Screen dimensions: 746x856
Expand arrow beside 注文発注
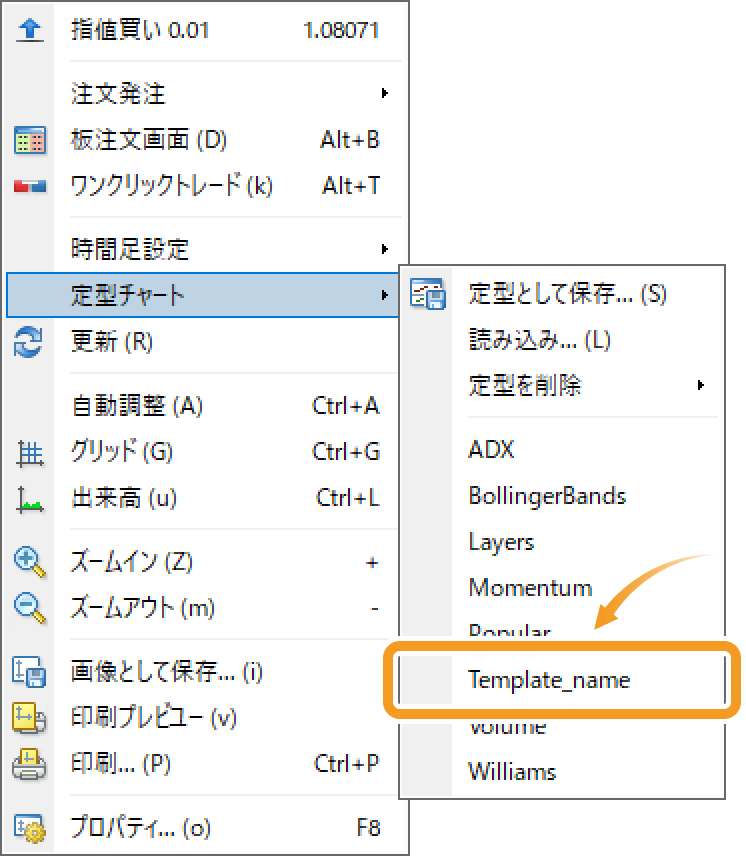[385, 93]
